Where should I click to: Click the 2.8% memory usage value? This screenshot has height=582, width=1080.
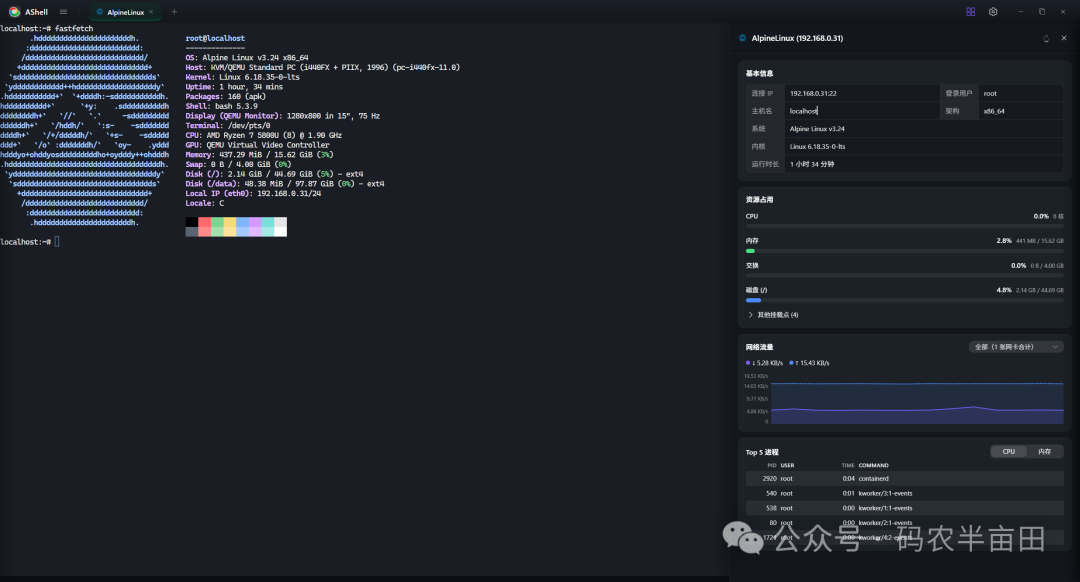point(1004,241)
